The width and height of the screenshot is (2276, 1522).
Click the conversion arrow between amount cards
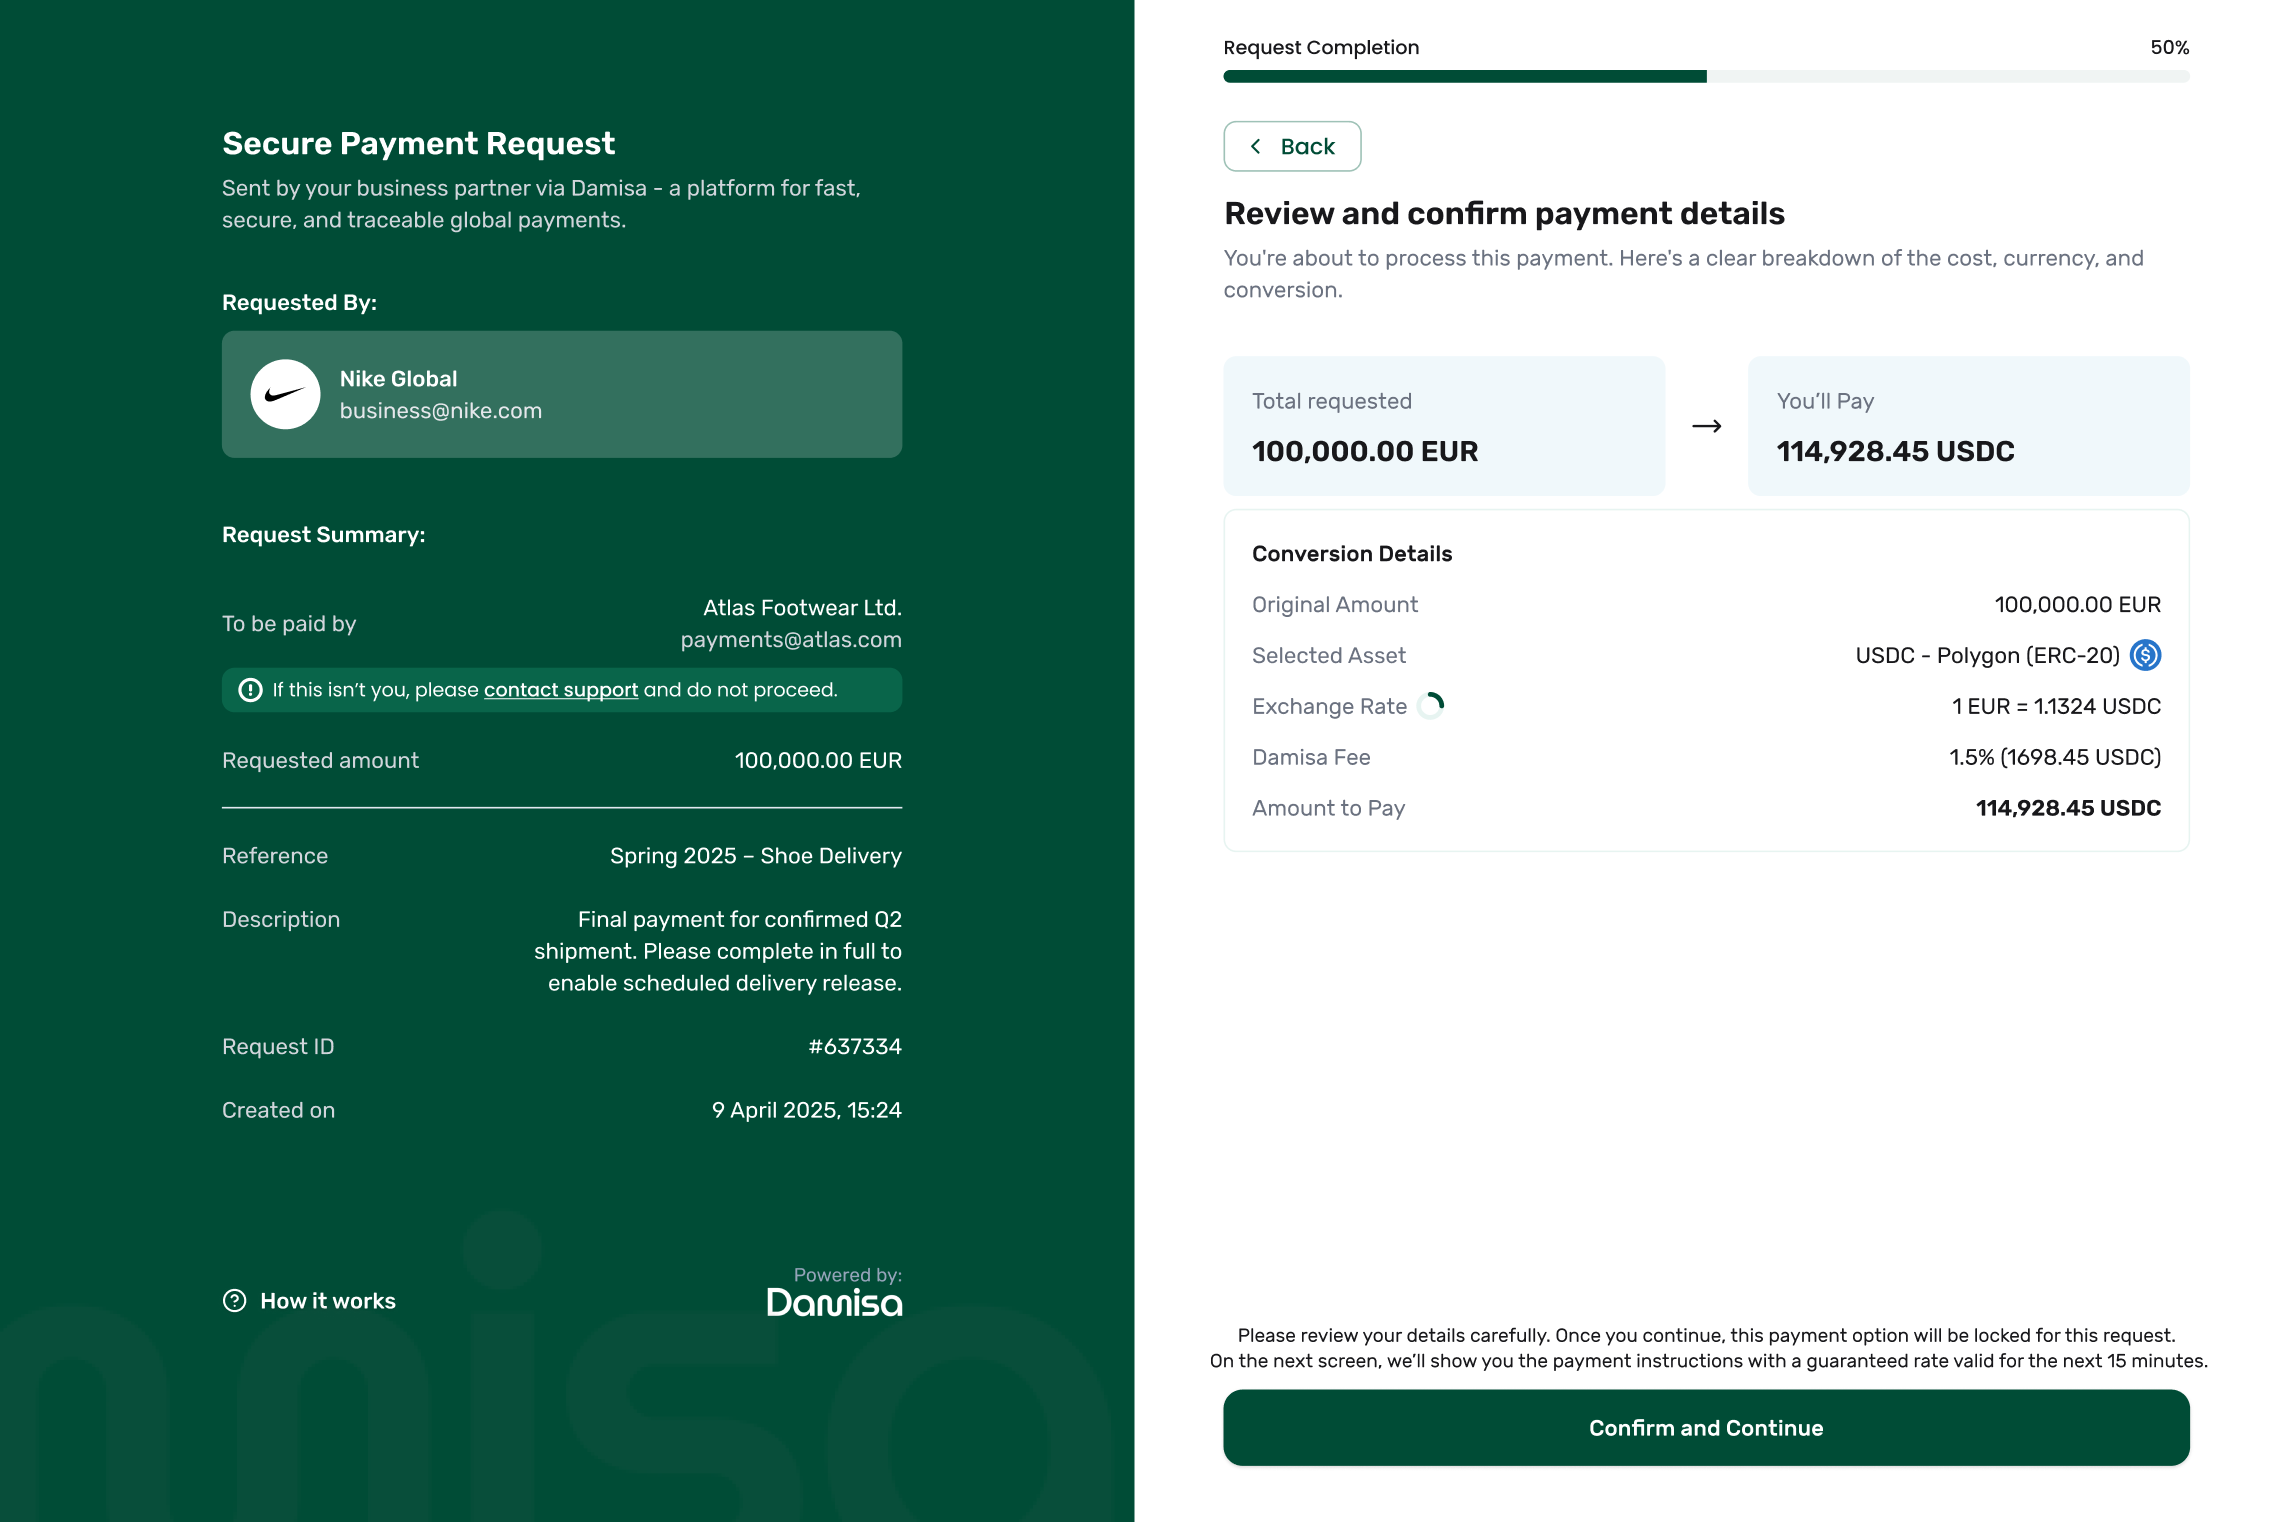click(x=1706, y=426)
